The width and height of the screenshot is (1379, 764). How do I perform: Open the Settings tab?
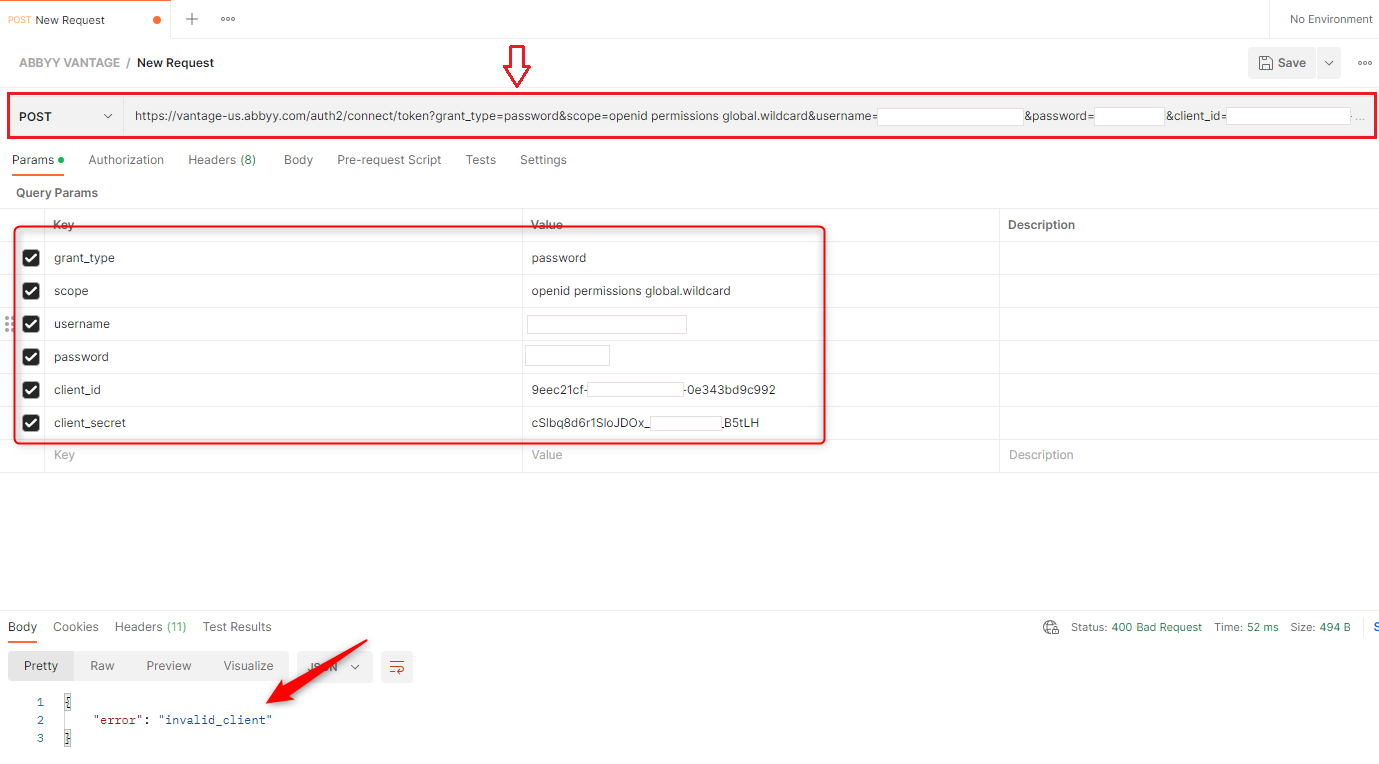click(543, 160)
